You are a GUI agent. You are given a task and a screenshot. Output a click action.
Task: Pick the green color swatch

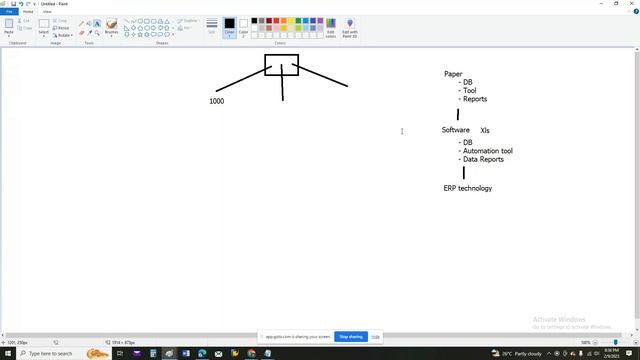[x=298, y=21]
